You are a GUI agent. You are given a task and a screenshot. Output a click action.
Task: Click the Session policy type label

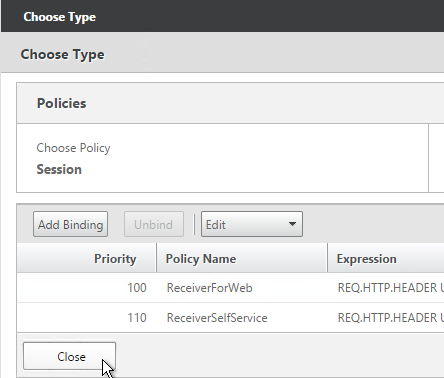coord(59,169)
